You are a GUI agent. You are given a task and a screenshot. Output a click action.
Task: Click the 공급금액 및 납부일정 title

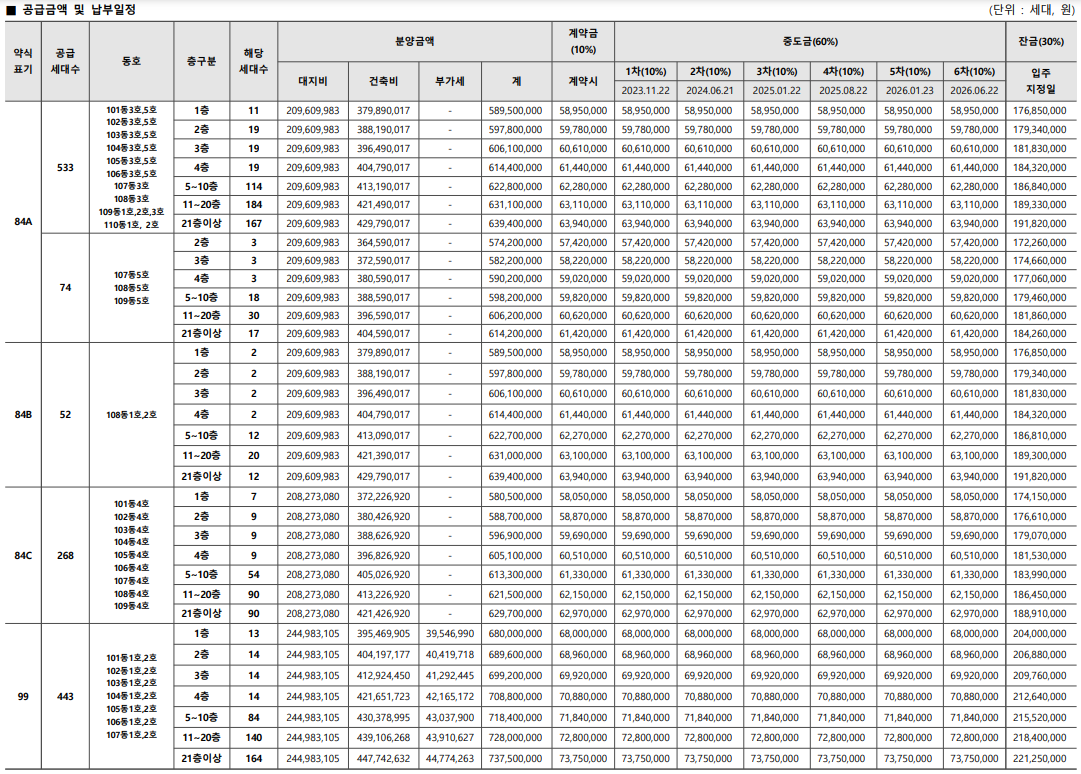click(79, 10)
